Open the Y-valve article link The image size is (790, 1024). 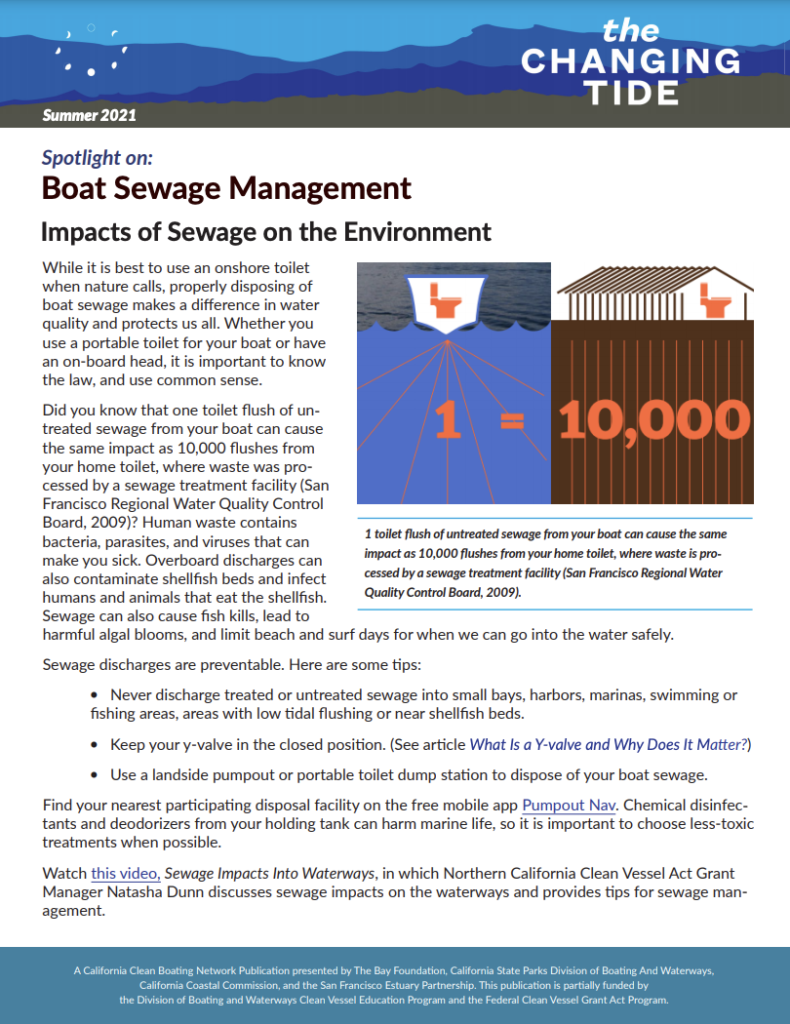[609, 744]
